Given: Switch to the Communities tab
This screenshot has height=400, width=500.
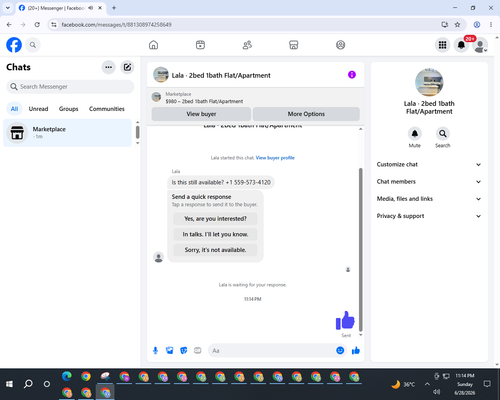Looking at the screenshot, I should pos(107,109).
